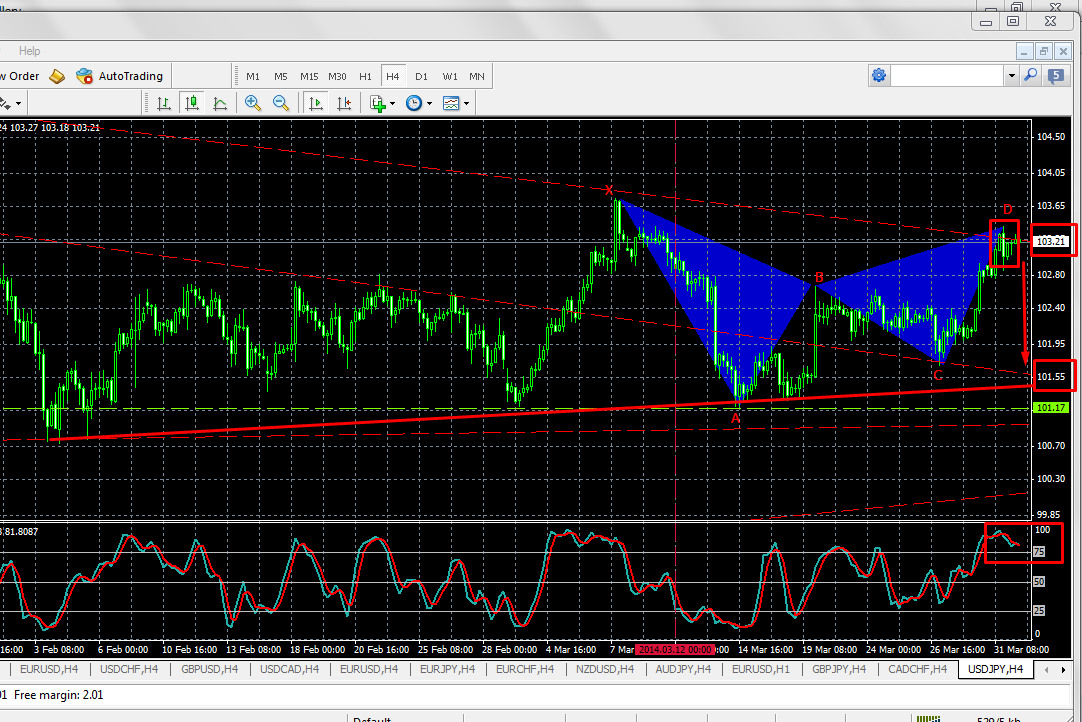Image resolution: width=1082 pixels, height=722 pixels.
Task: Click inside the search input field
Action: point(947,75)
